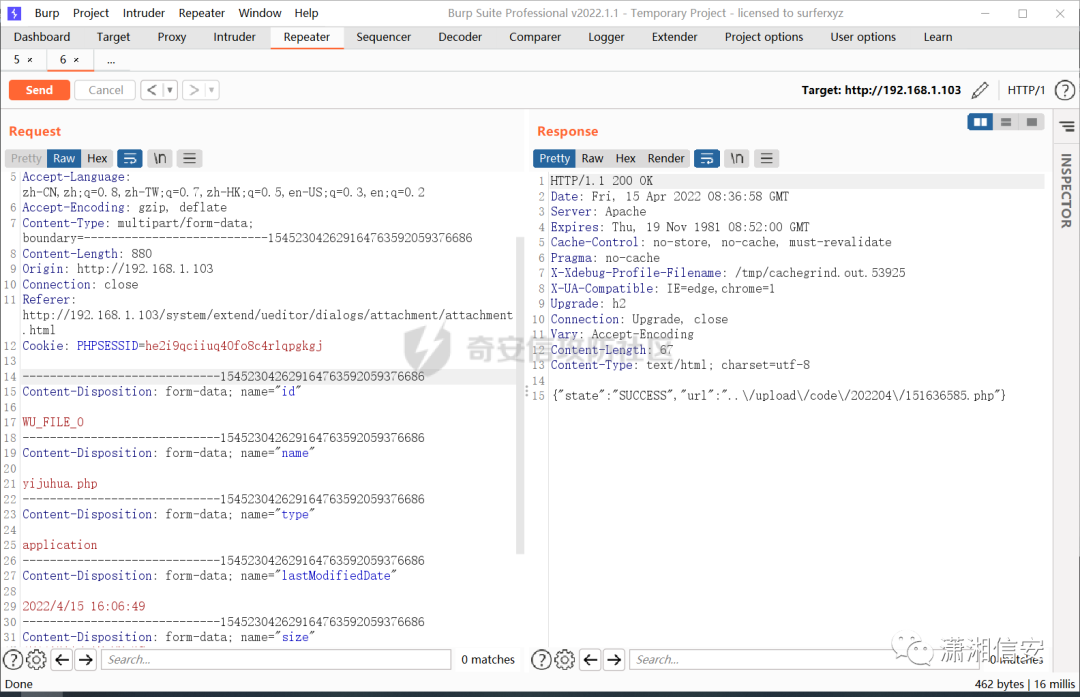Open the forward history dropdown arrow

pyautogui.click(x=211, y=90)
